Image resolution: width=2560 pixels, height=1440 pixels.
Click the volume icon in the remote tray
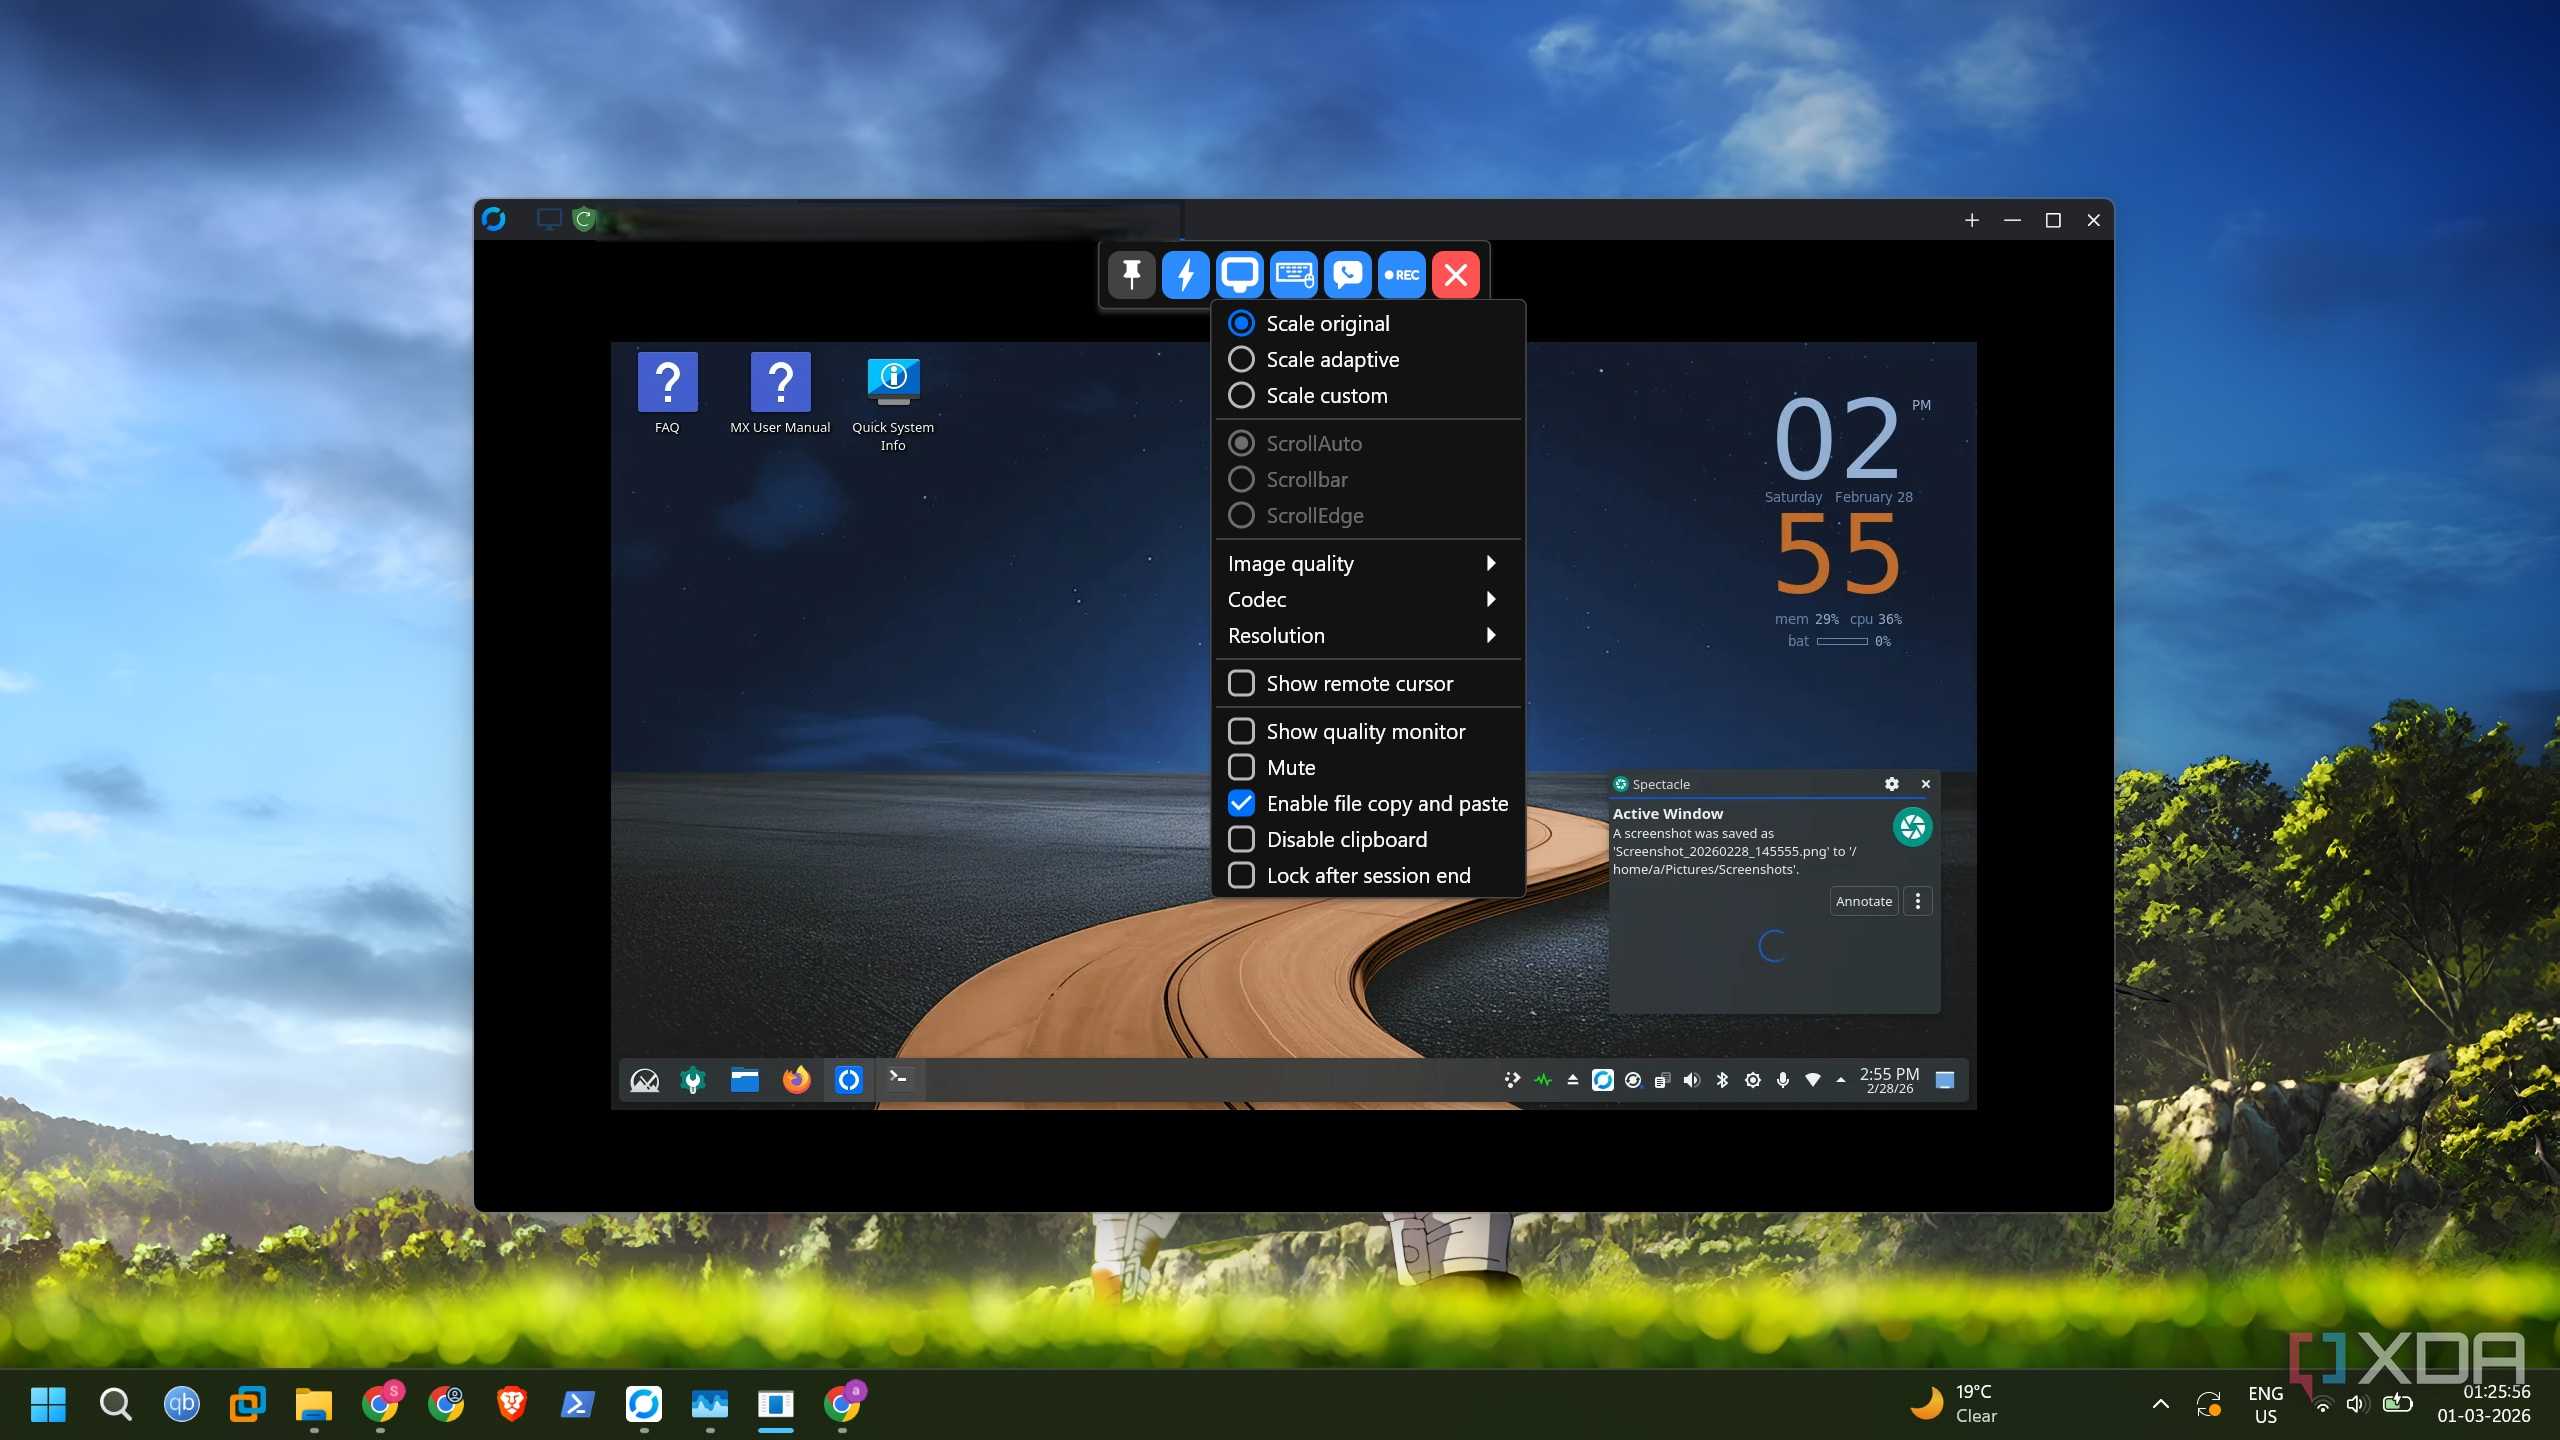1692,1080
